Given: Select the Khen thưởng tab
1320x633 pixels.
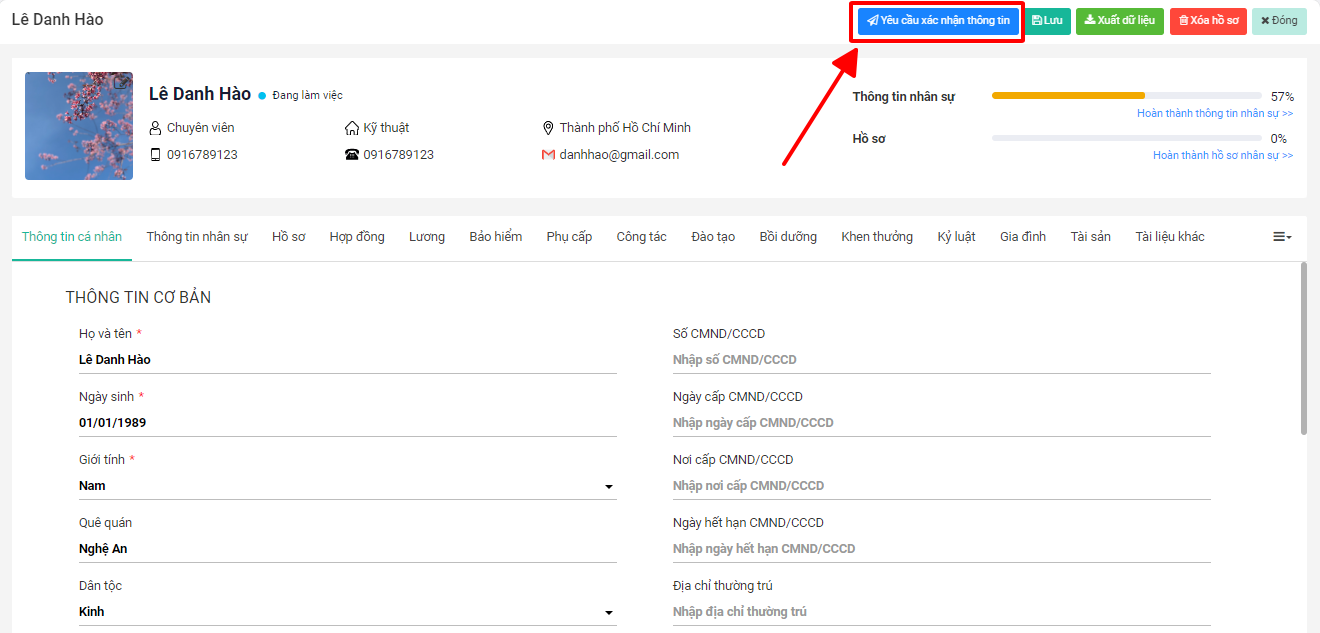Looking at the screenshot, I should point(877,237).
